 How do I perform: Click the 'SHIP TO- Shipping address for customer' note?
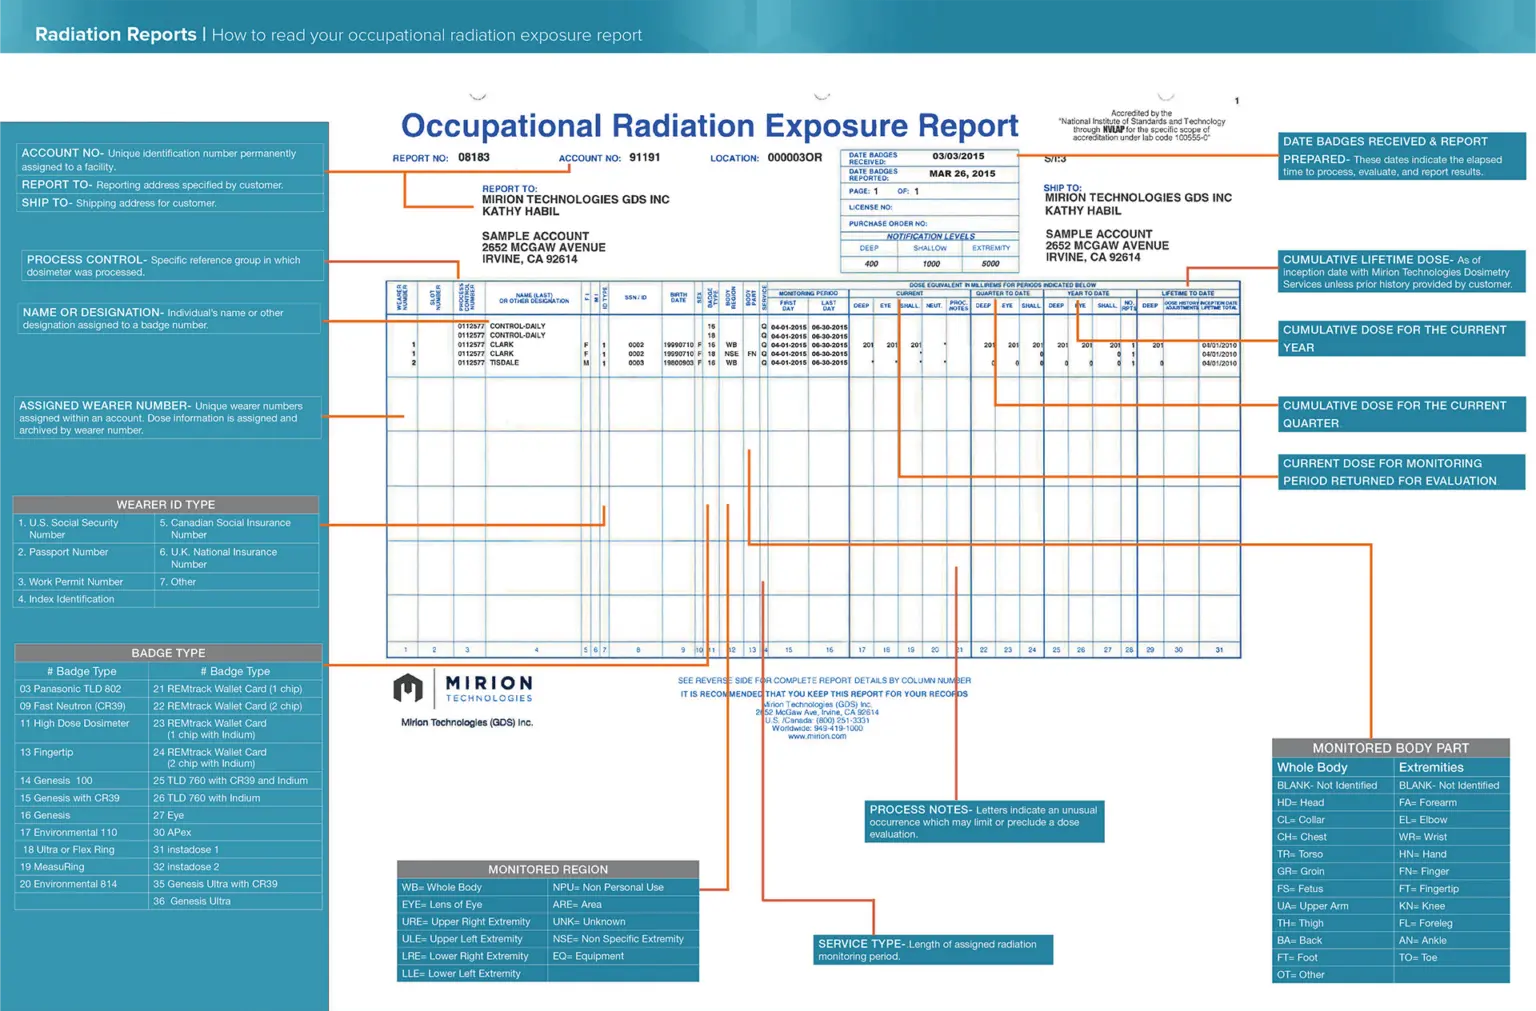[170, 203]
